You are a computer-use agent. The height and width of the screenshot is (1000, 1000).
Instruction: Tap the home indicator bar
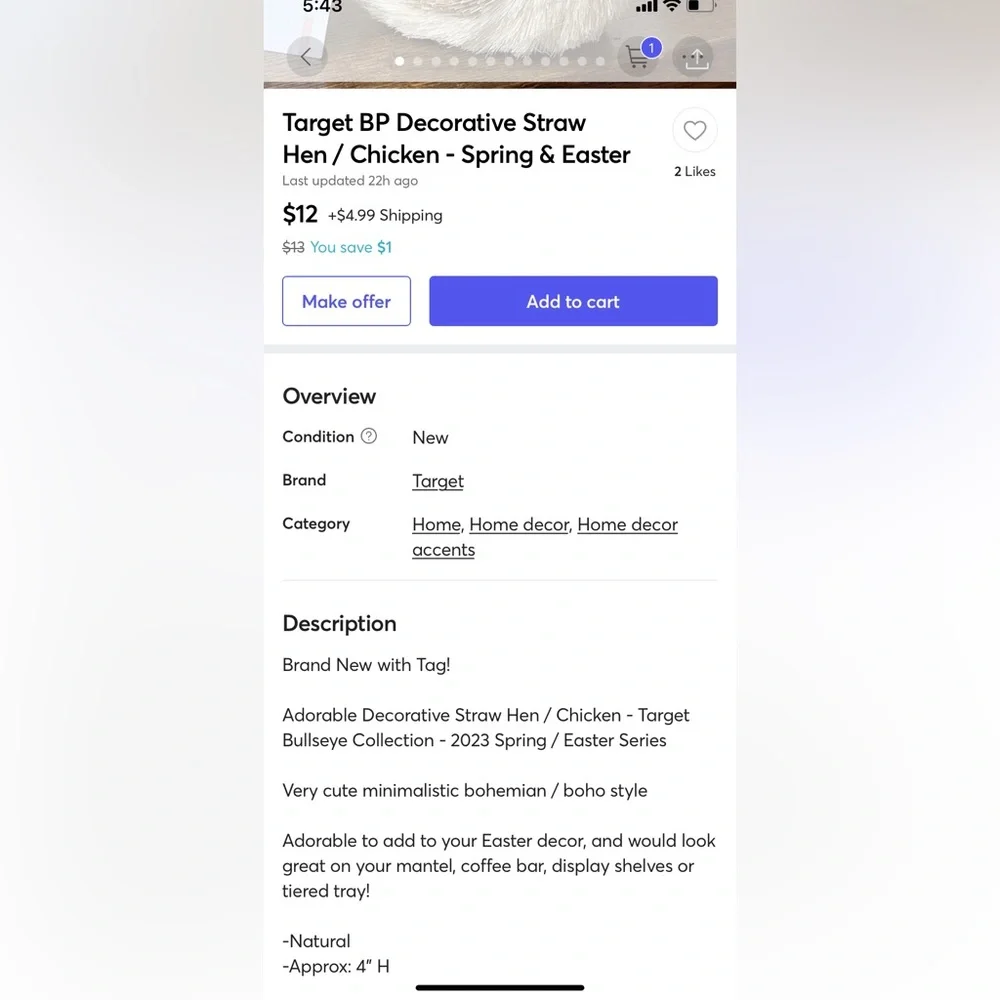click(x=500, y=987)
